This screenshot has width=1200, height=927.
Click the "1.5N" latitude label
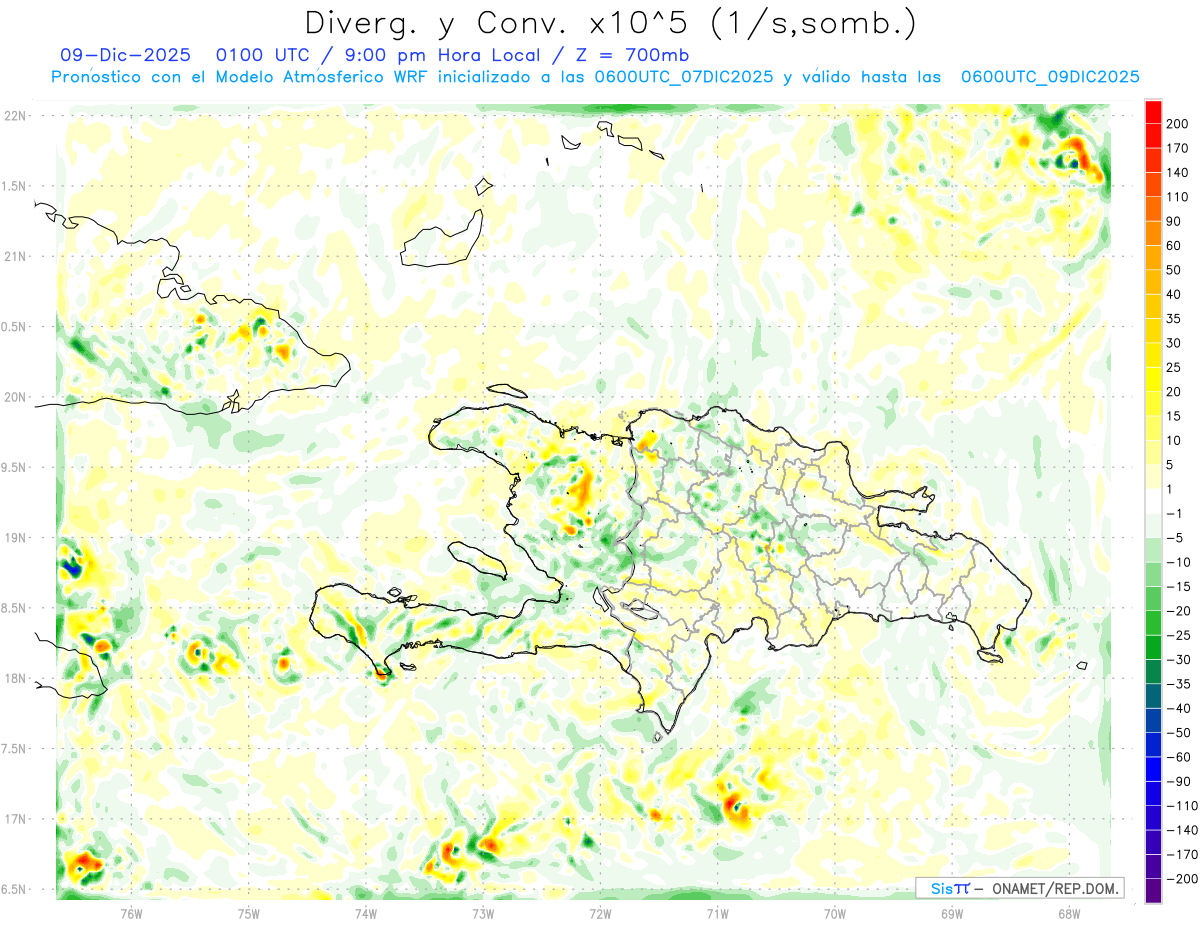[x=14, y=186]
